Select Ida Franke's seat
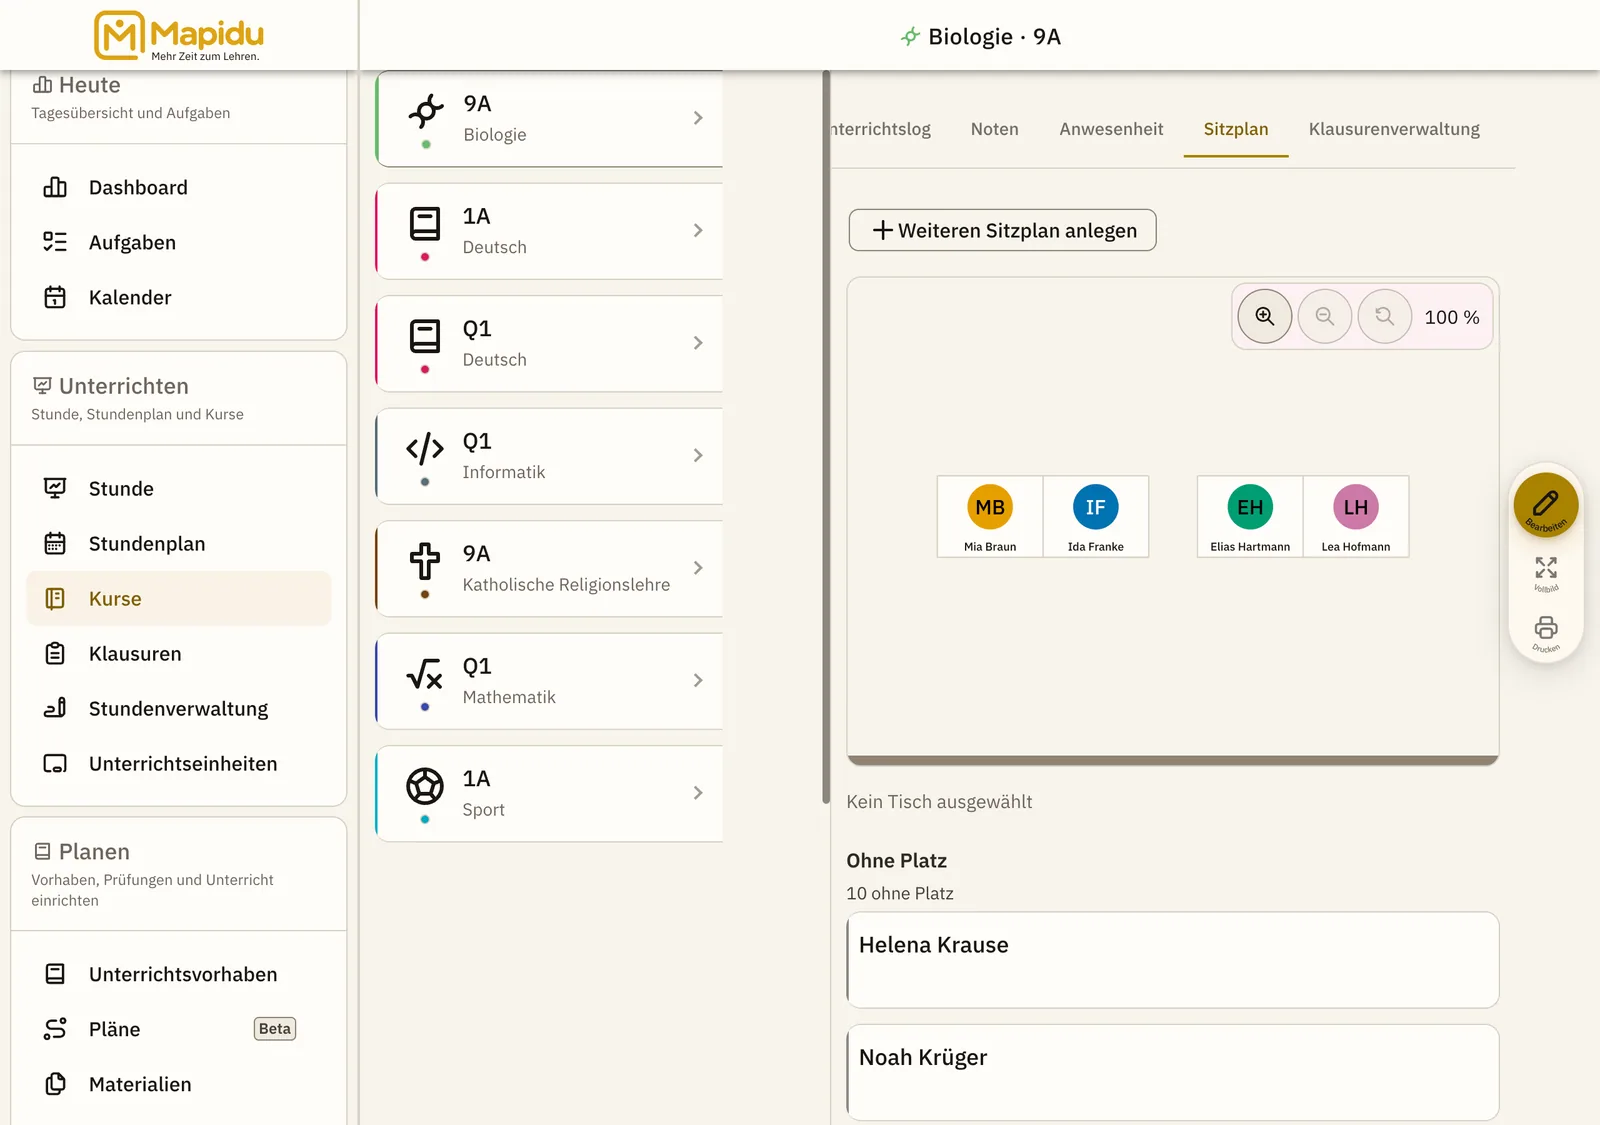This screenshot has height=1125, width=1600. [1096, 517]
